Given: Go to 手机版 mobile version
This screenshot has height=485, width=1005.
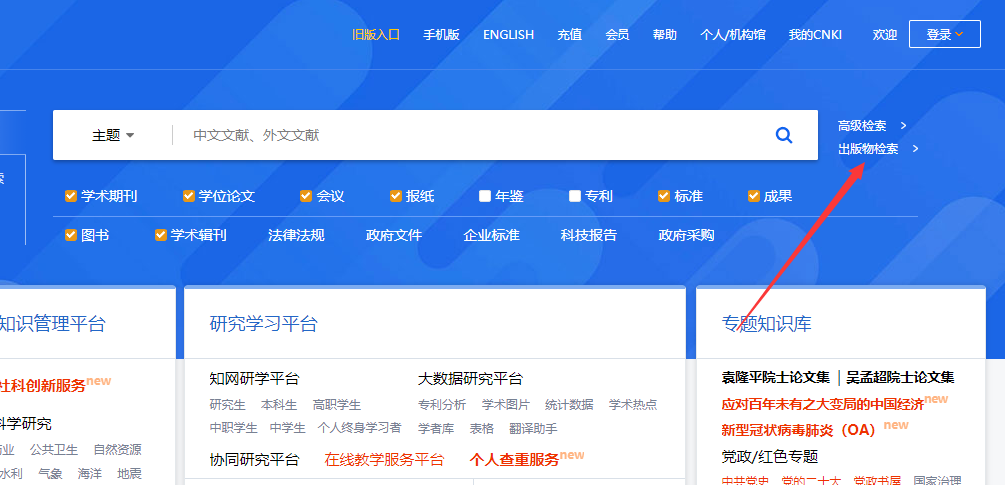Looking at the screenshot, I should (441, 35).
